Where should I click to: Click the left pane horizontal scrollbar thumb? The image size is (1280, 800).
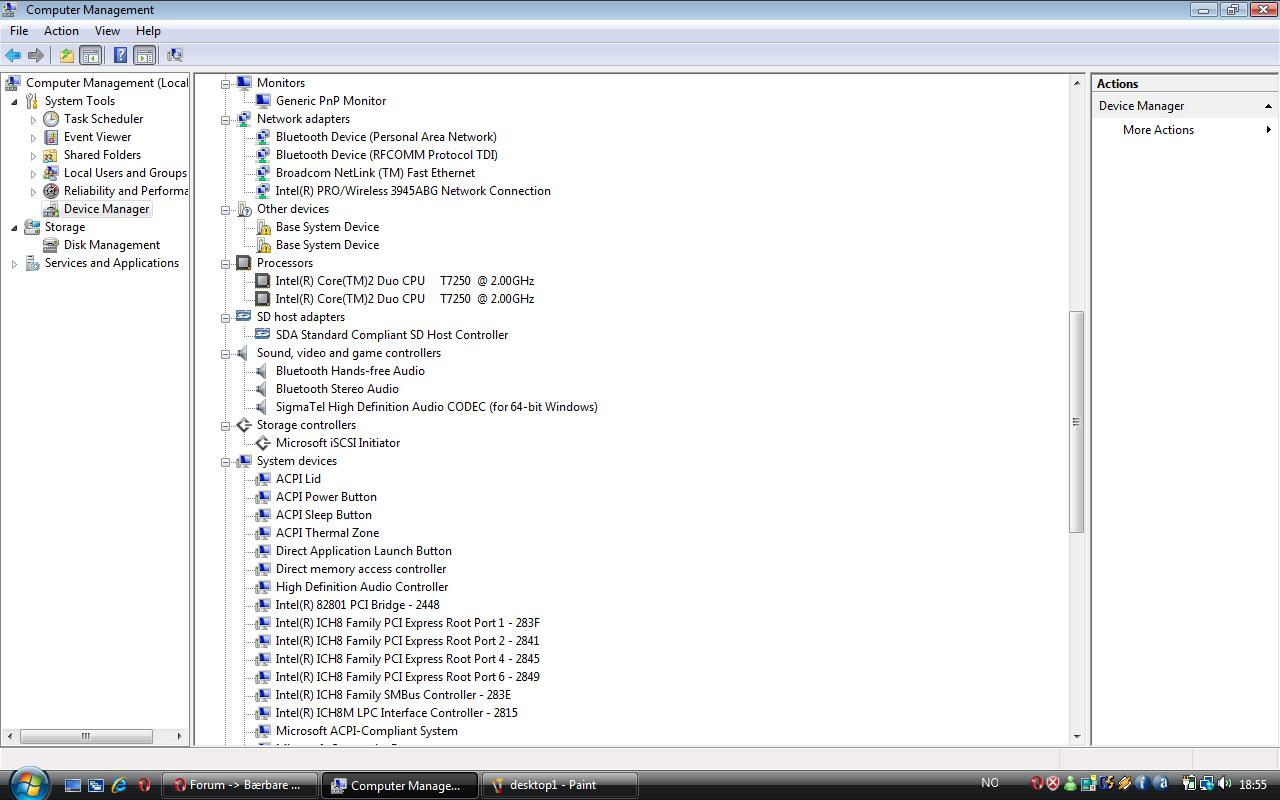(86, 736)
